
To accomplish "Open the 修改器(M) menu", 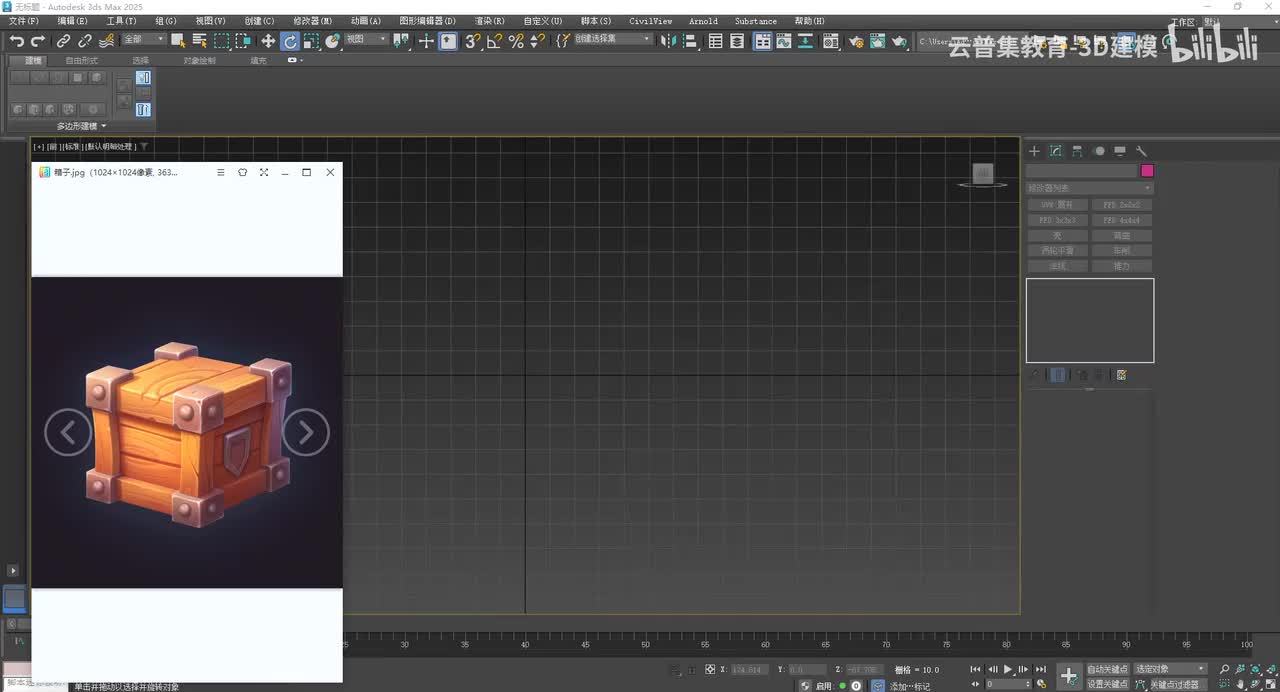I will (313, 21).
